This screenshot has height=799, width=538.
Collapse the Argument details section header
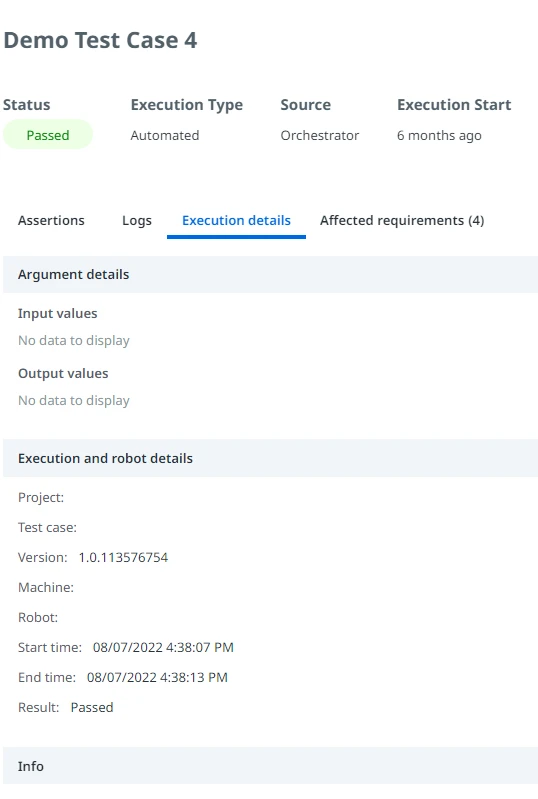(x=271, y=275)
